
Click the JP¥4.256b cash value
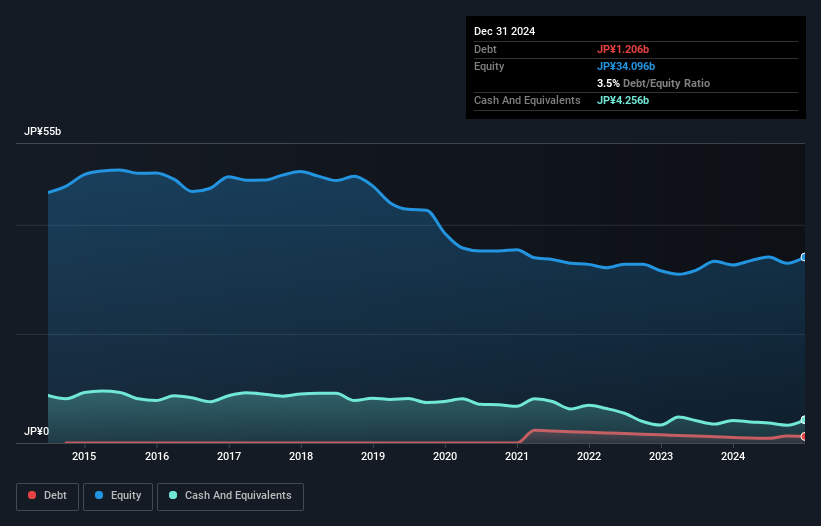pyautogui.click(x=623, y=100)
